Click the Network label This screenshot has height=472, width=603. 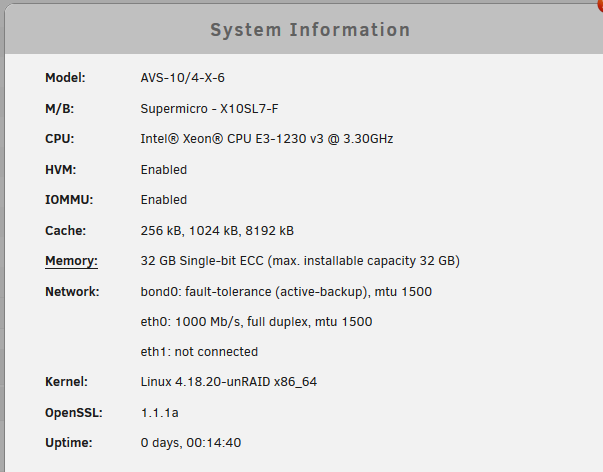(72, 292)
